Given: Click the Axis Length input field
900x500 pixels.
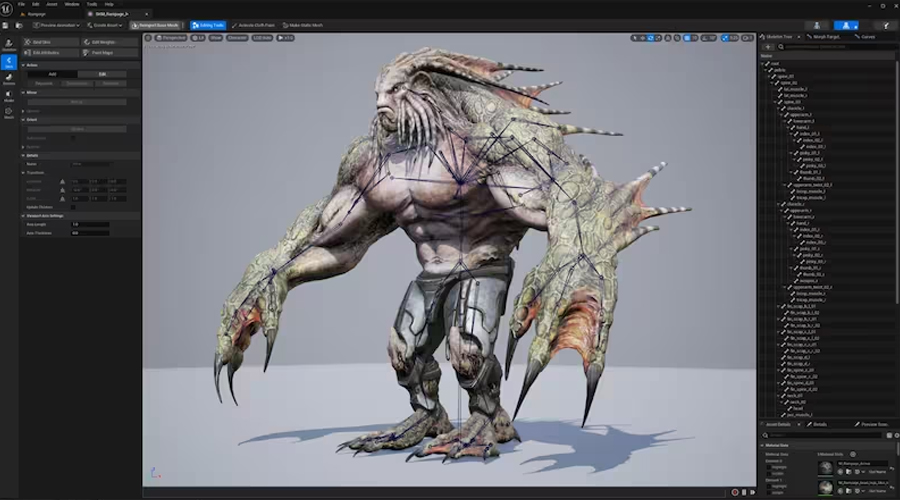Looking at the screenshot, I should click(90, 224).
